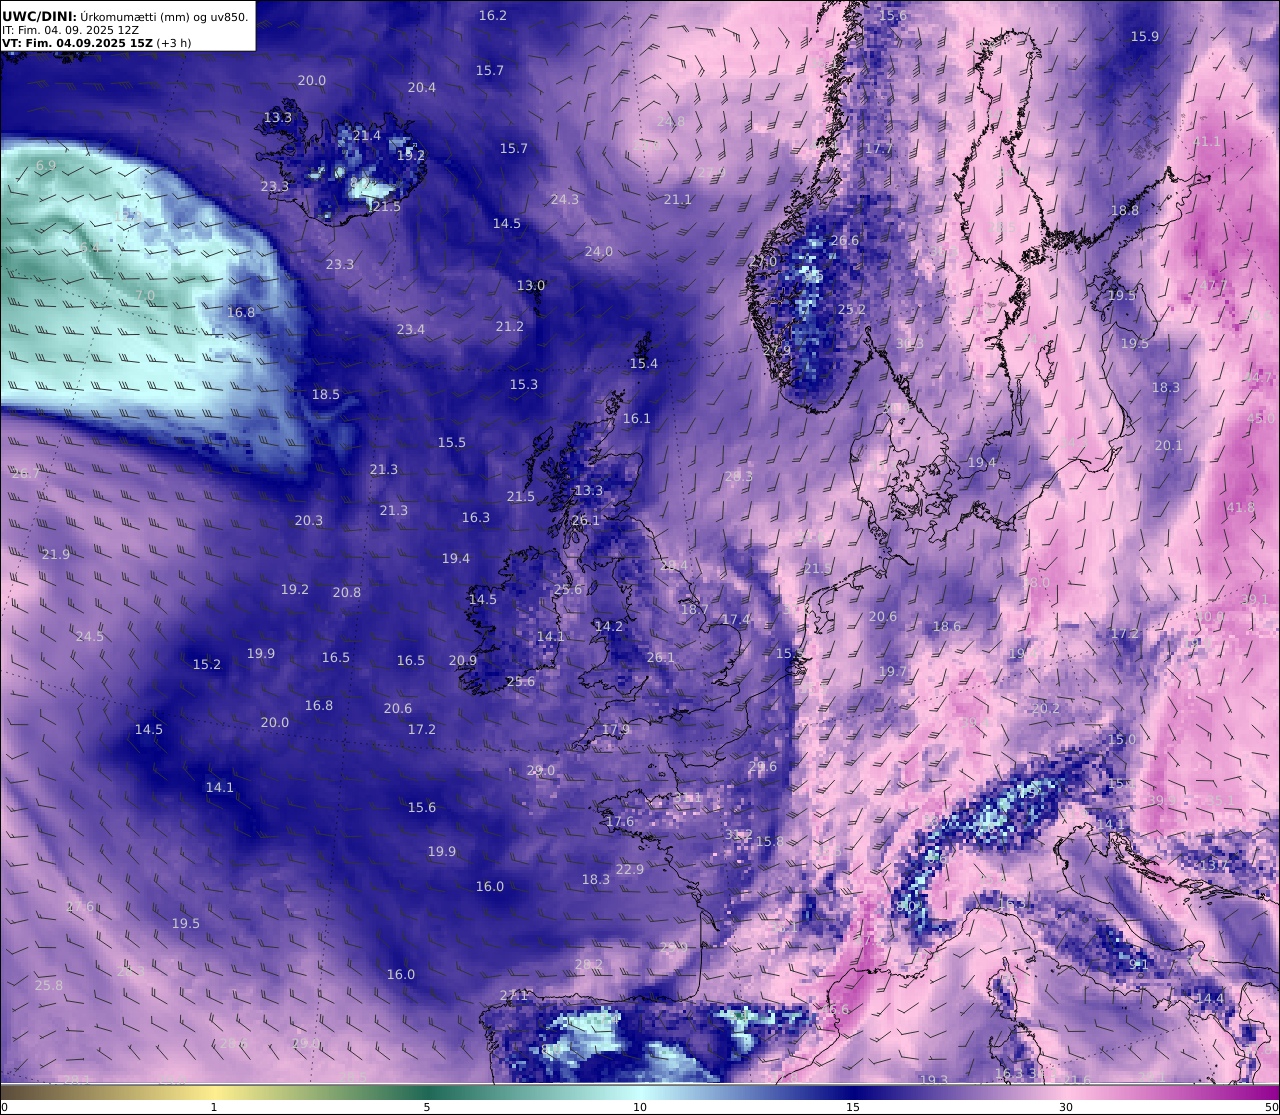The height and width of the screenshot is (1115, 1280).
Task: Click the map value '16.1'
Action: tap(637, 418)
